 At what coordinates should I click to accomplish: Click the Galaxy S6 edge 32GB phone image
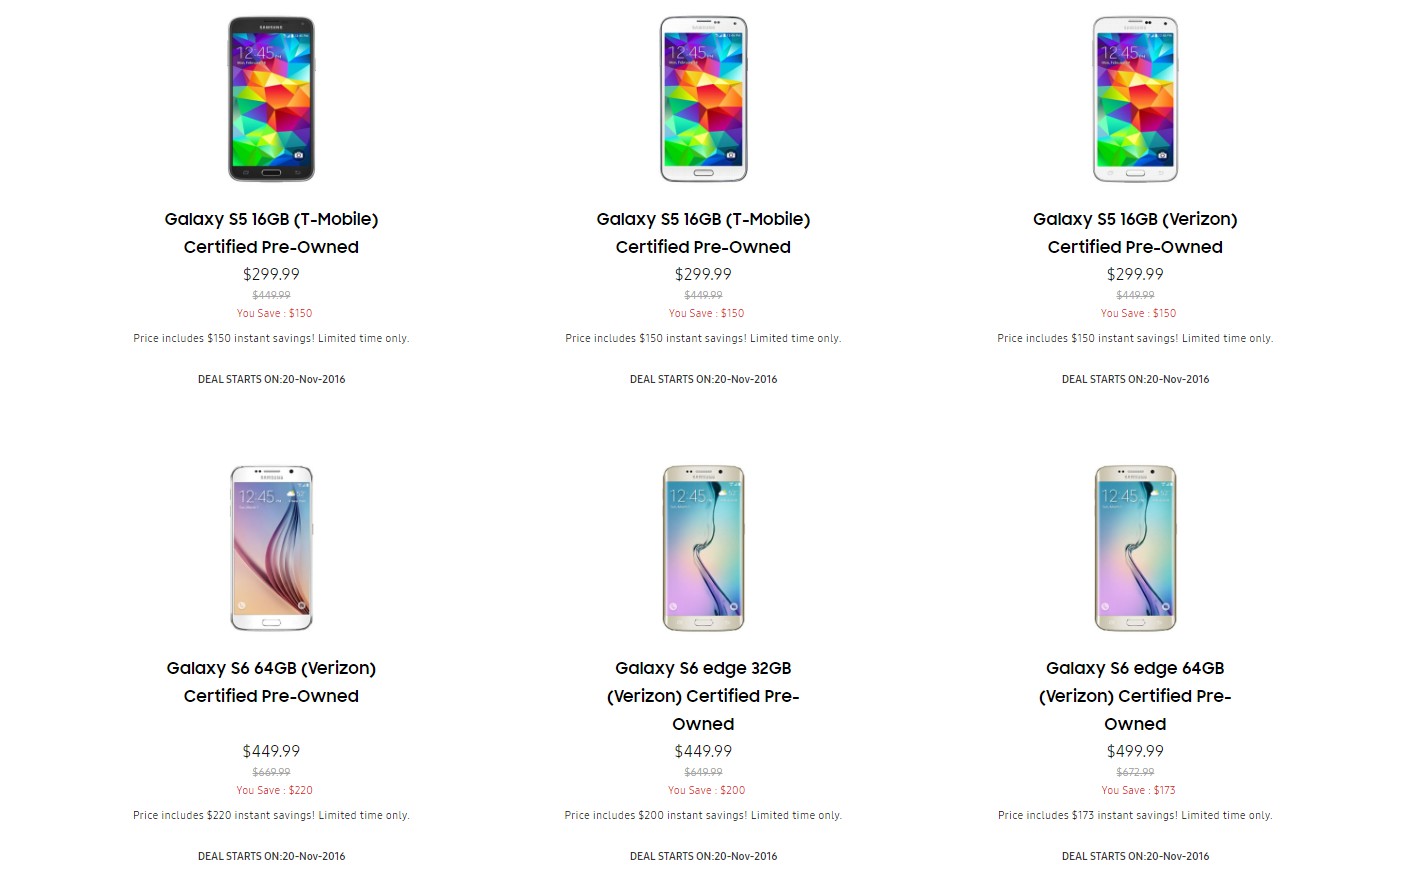[x=703, y=548]
